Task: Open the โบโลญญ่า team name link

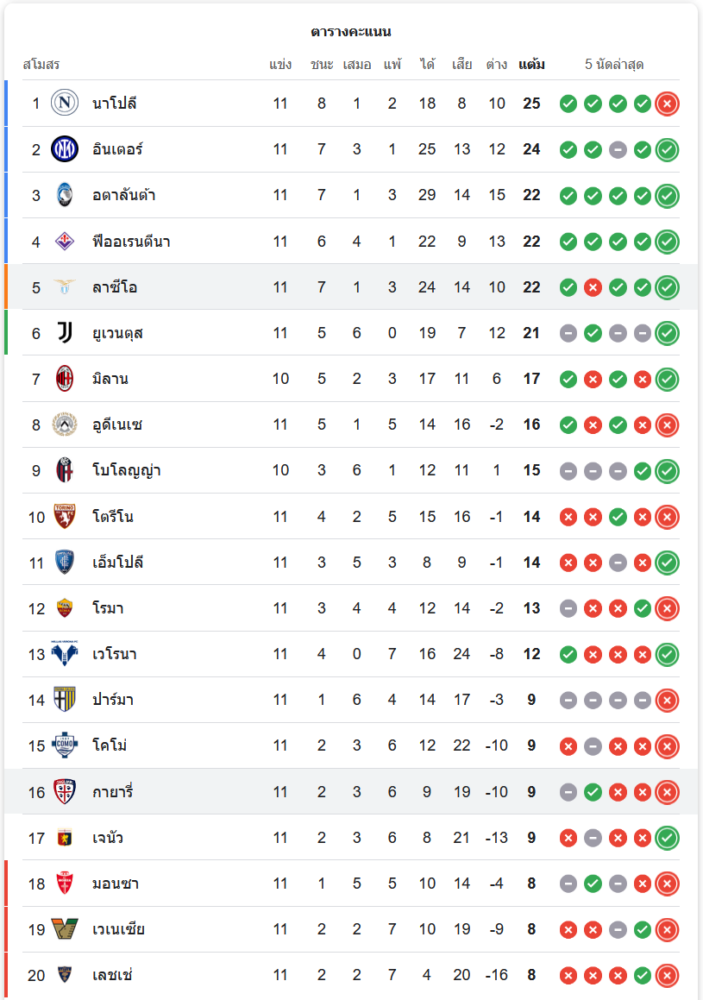Action: pos(126,471)
